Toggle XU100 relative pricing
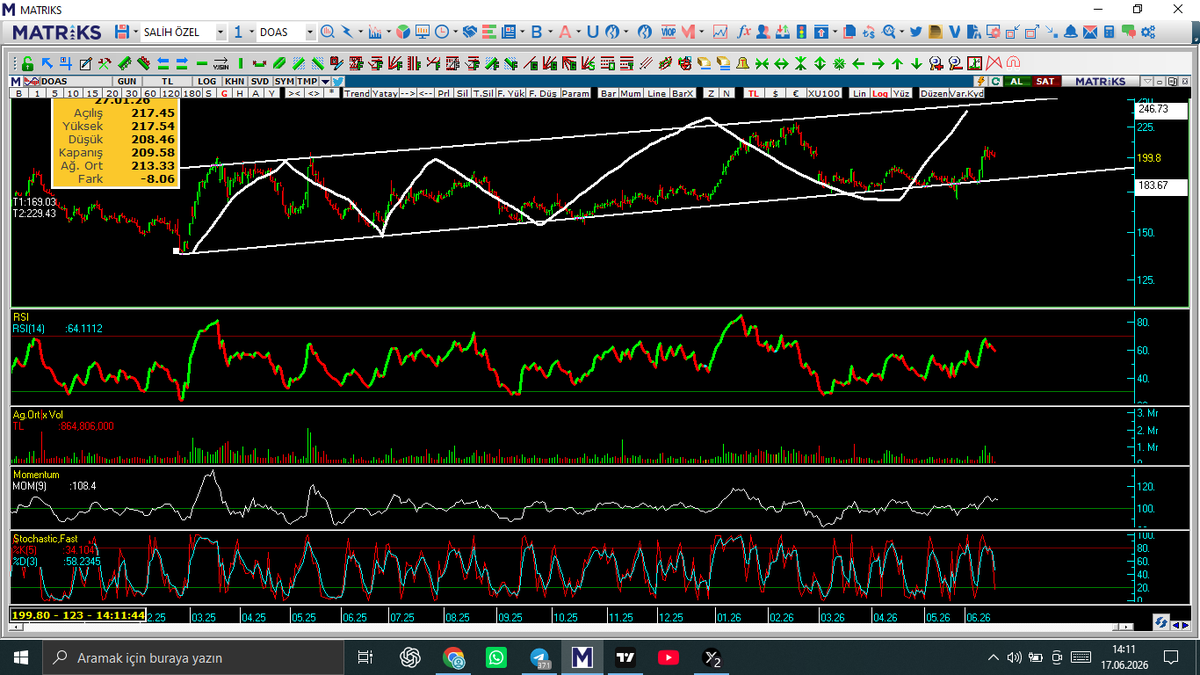The height and width of the screenshot is (675, 1200). coord(825,93)
